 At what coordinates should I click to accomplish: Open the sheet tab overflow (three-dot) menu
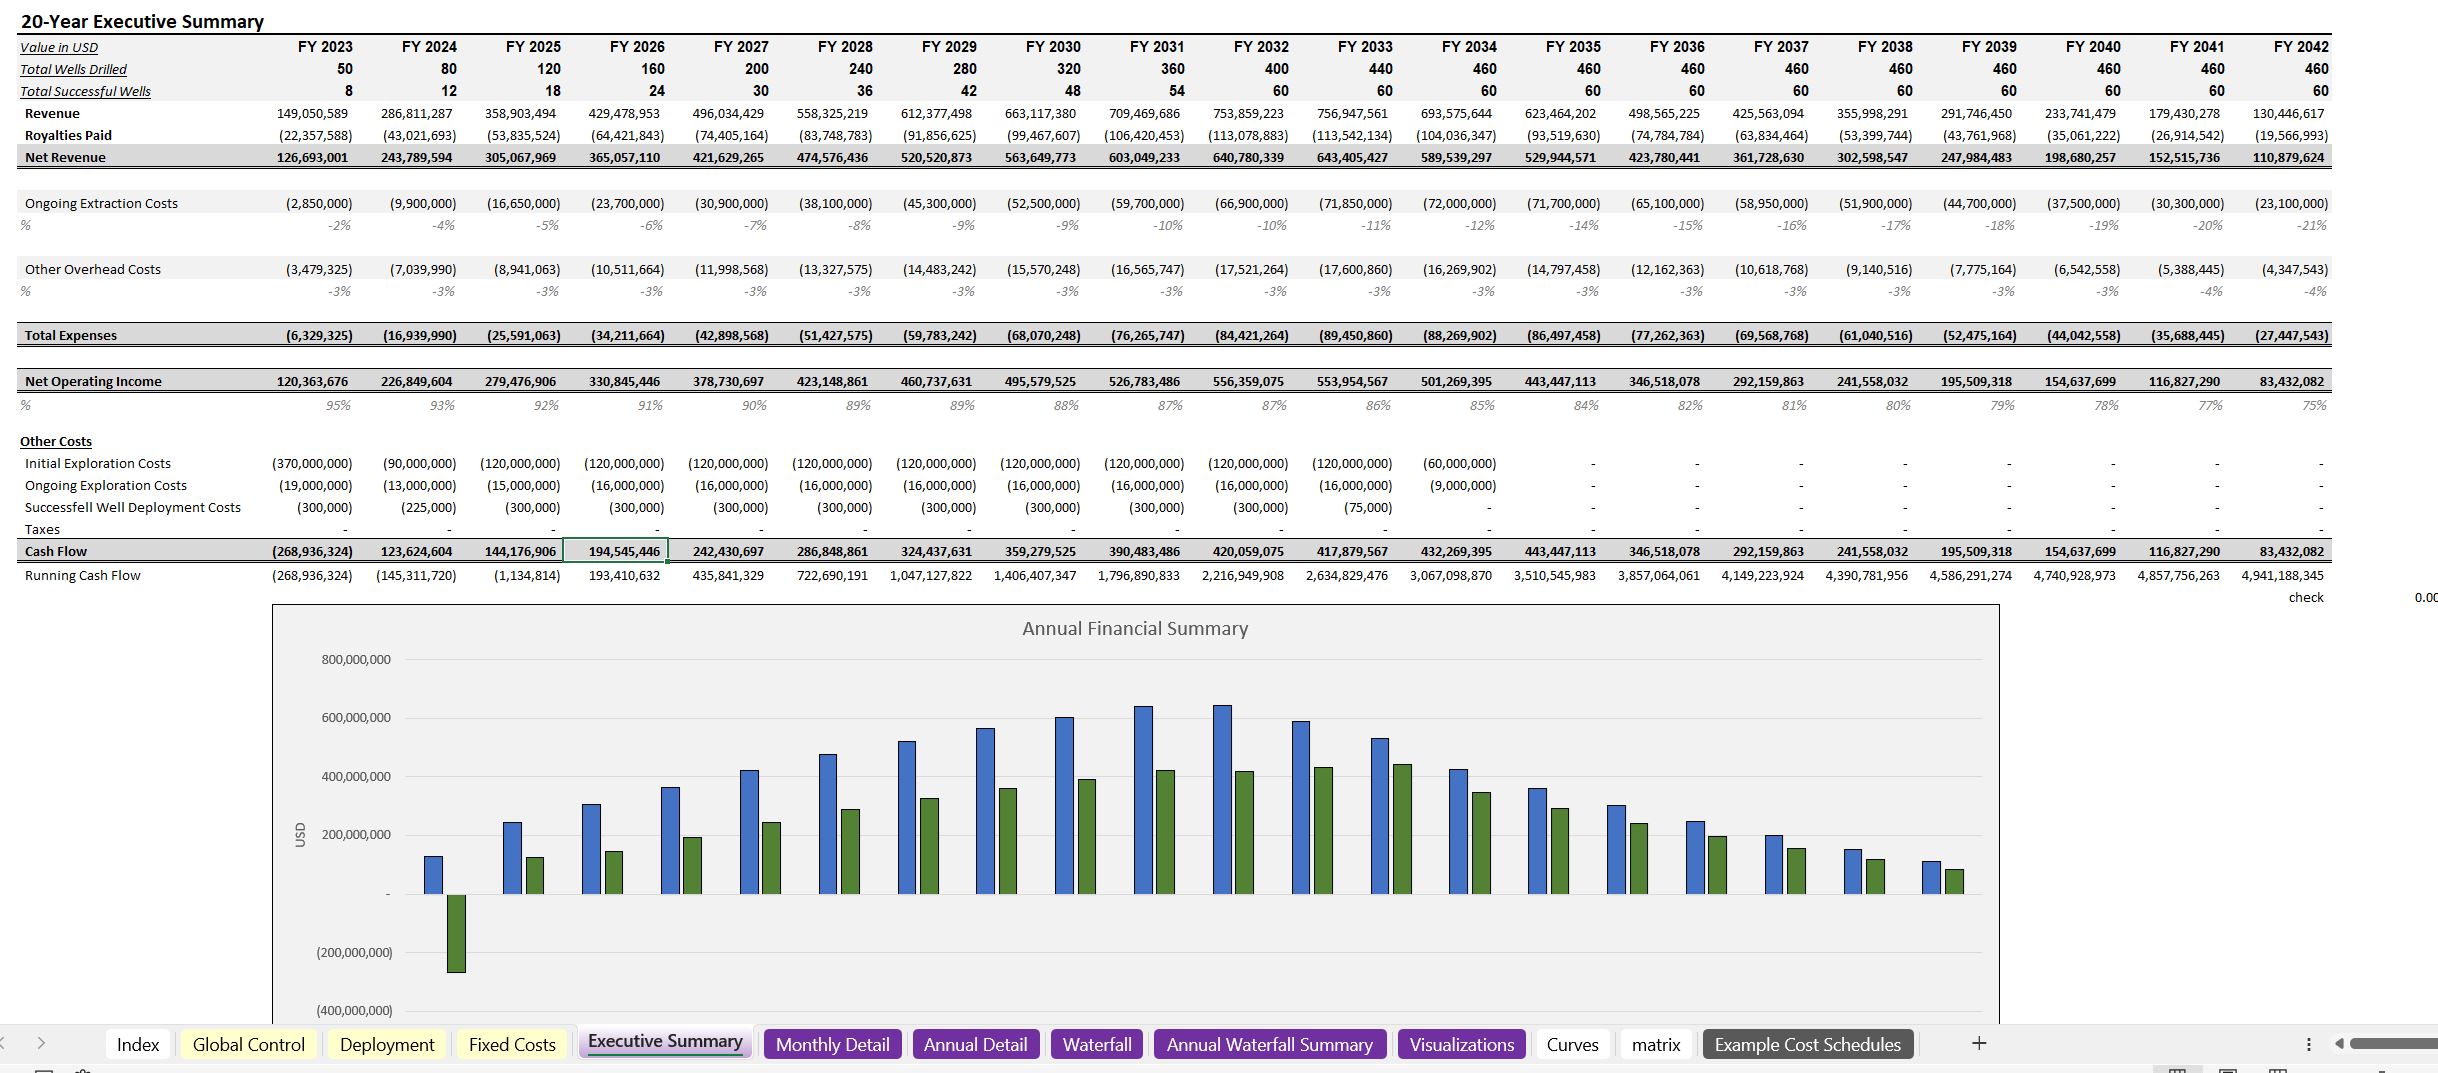[x=2308, y=1044]
